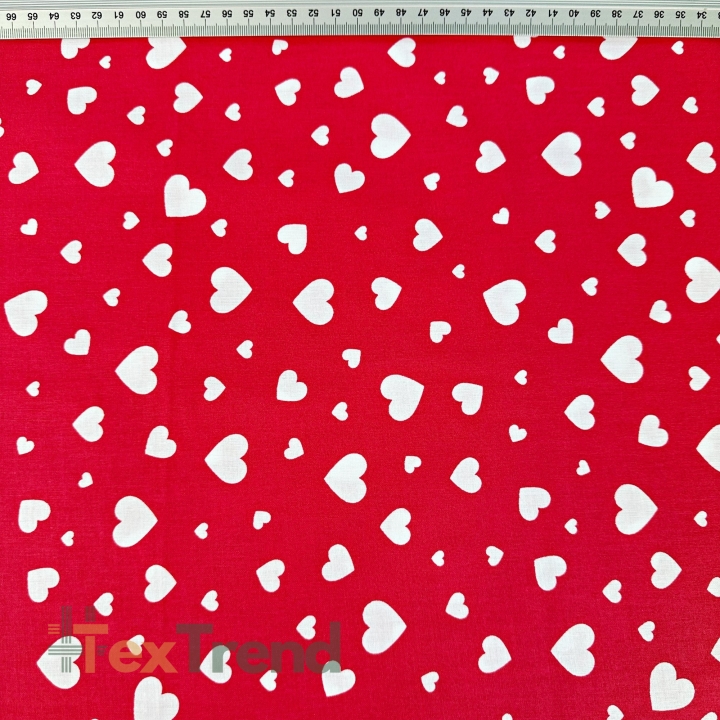Click the 40 mark on the ruler

point(574,13)
